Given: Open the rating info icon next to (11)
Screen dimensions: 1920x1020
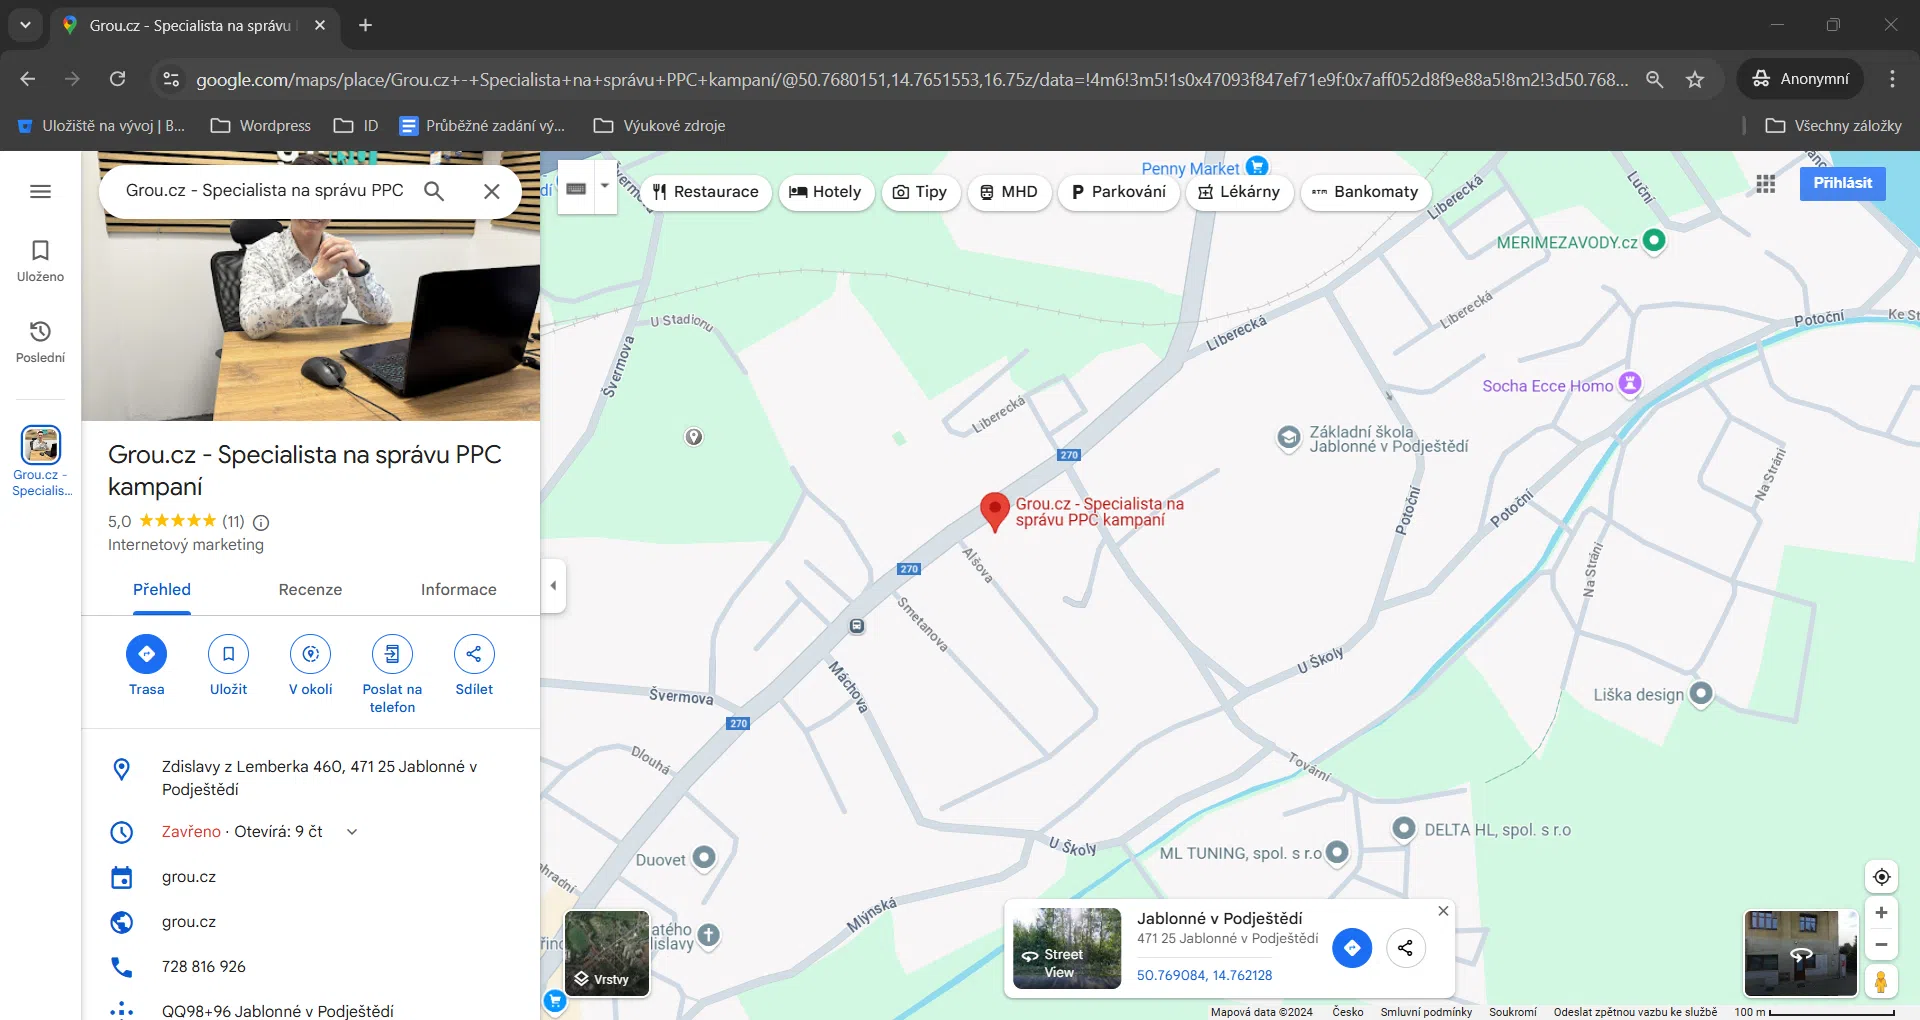Looking at the screenshot, I should coord(261,522).
